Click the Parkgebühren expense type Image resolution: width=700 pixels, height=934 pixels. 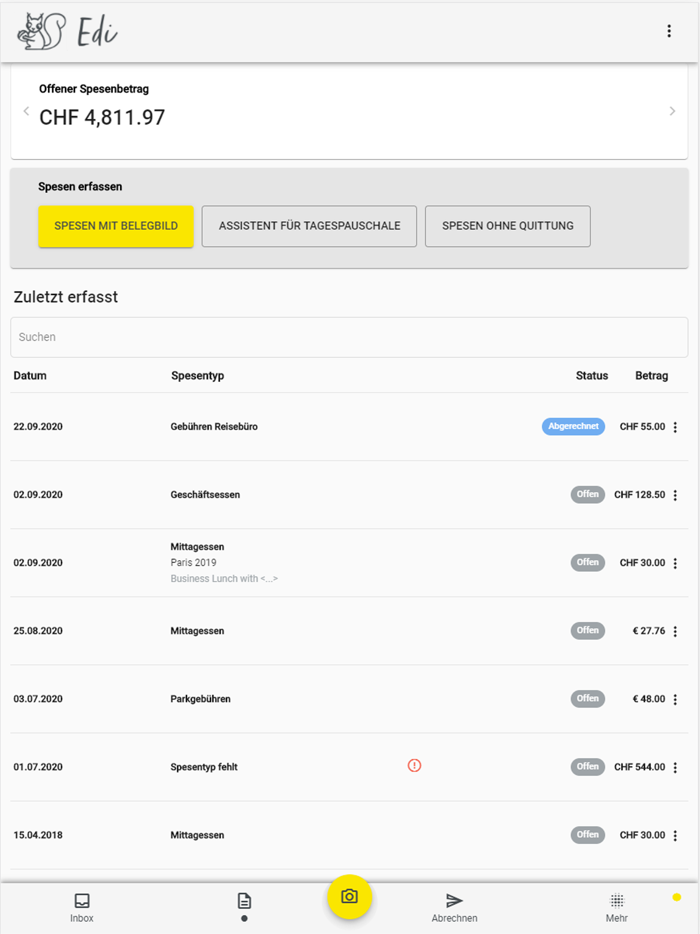(200, 699)
